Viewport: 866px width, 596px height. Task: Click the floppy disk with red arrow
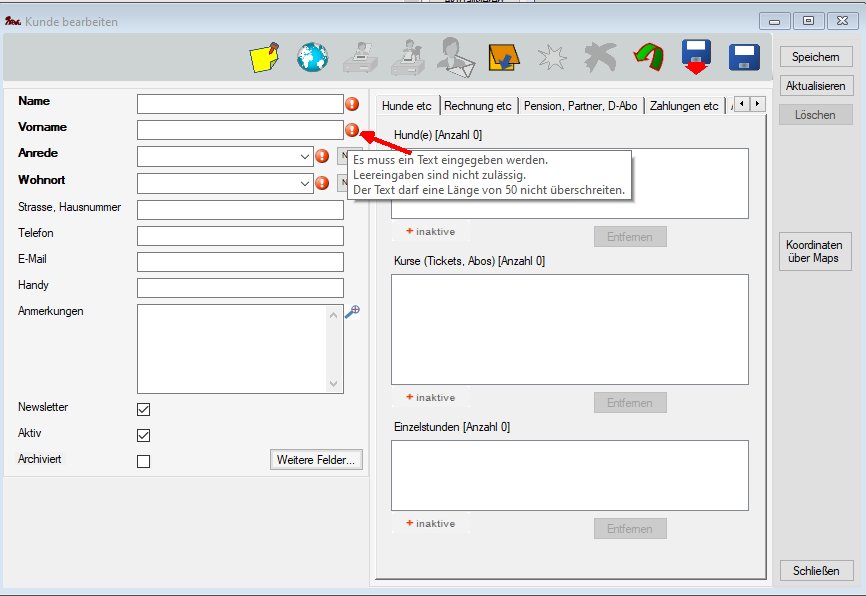coord(697,58)
